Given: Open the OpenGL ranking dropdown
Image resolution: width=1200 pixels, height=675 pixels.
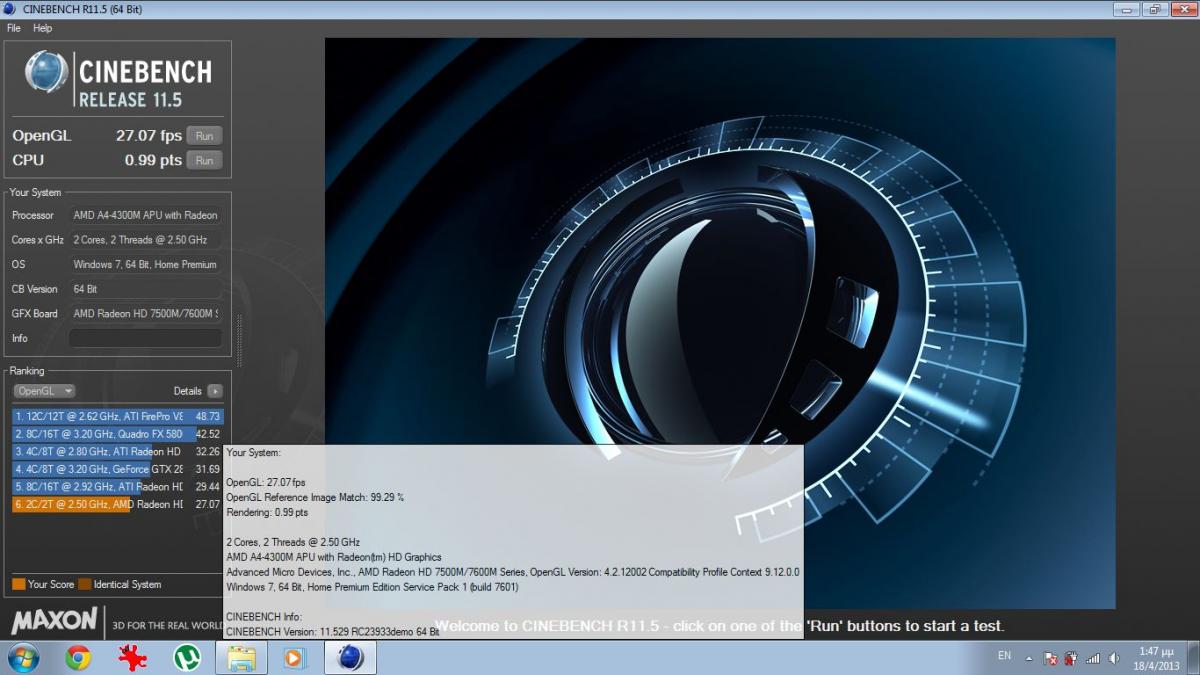Looking at the screenshot, I should [44, 391].
